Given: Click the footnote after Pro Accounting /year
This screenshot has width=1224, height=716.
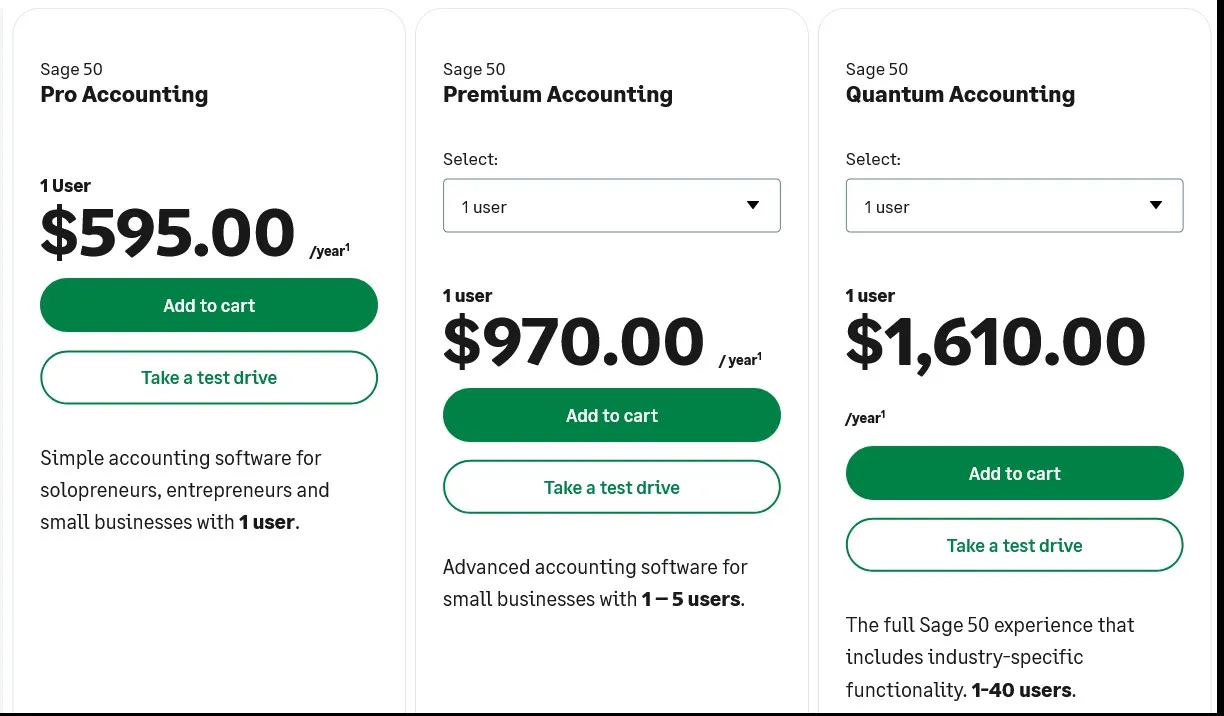Looking at the screenshot, I should coord(347,247).
